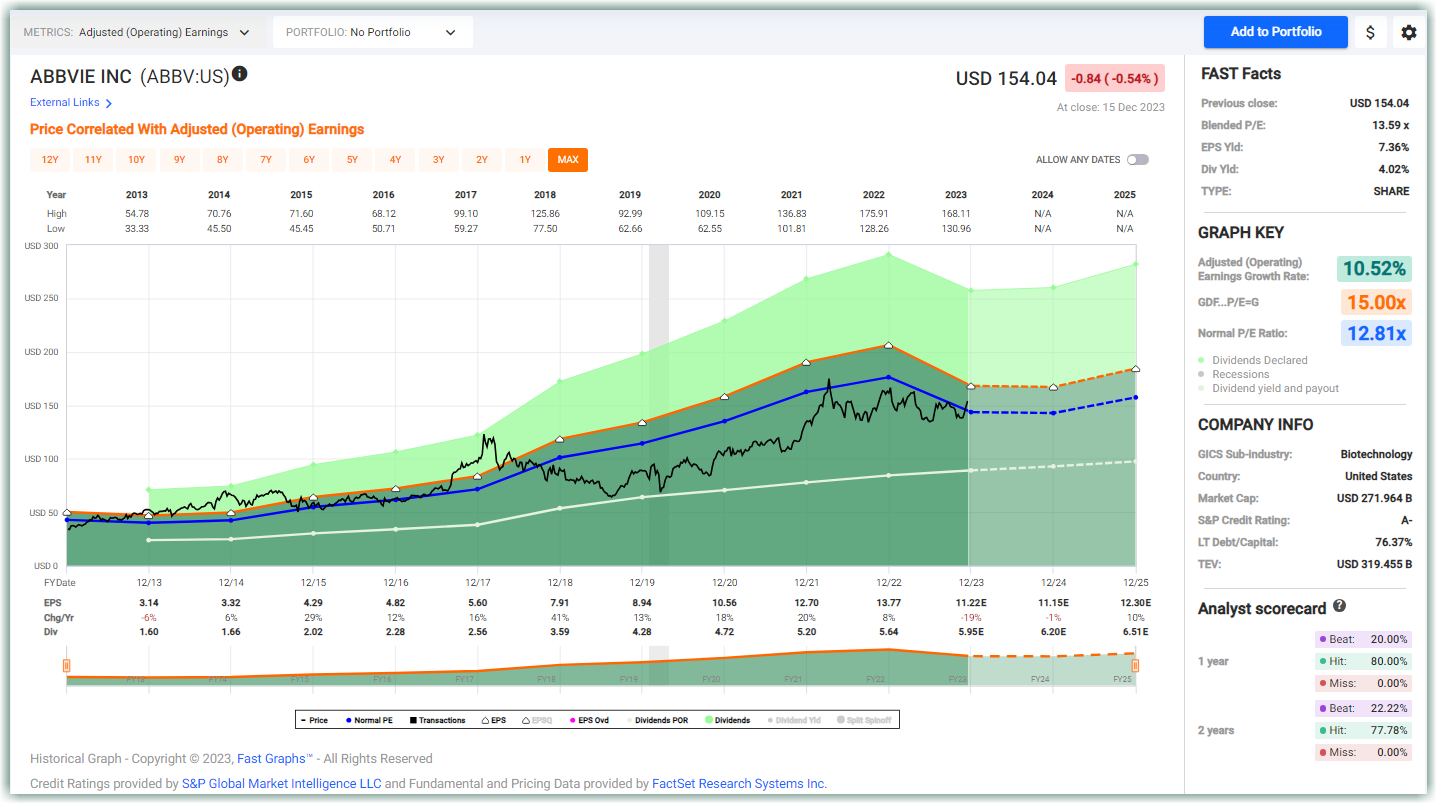Image resolution: width=1437 pixels, height=804 pixels.
Task: Expand the External Links chevron
Action: [108, 102]
